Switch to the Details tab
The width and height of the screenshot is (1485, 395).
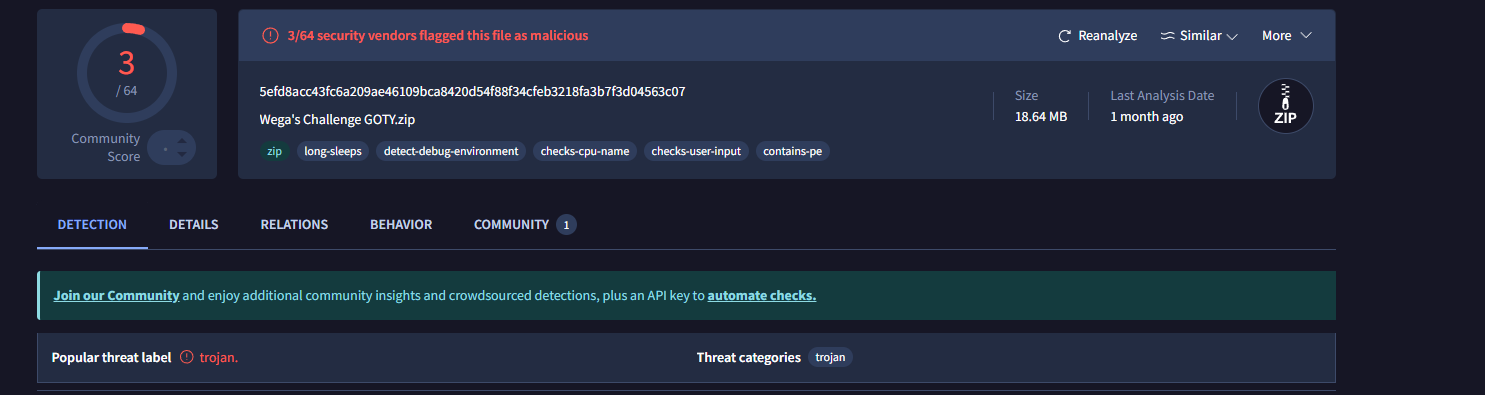coord(194,224)
